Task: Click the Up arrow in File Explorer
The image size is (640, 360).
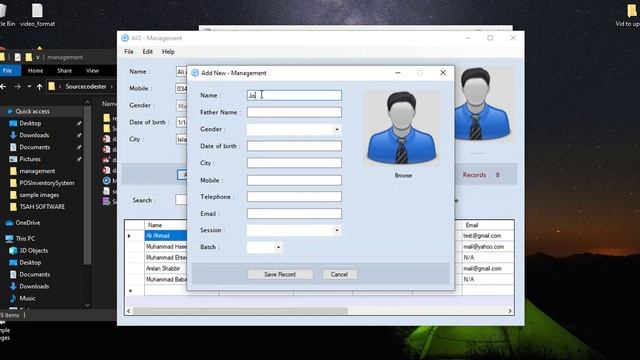Action: [39, 87]
